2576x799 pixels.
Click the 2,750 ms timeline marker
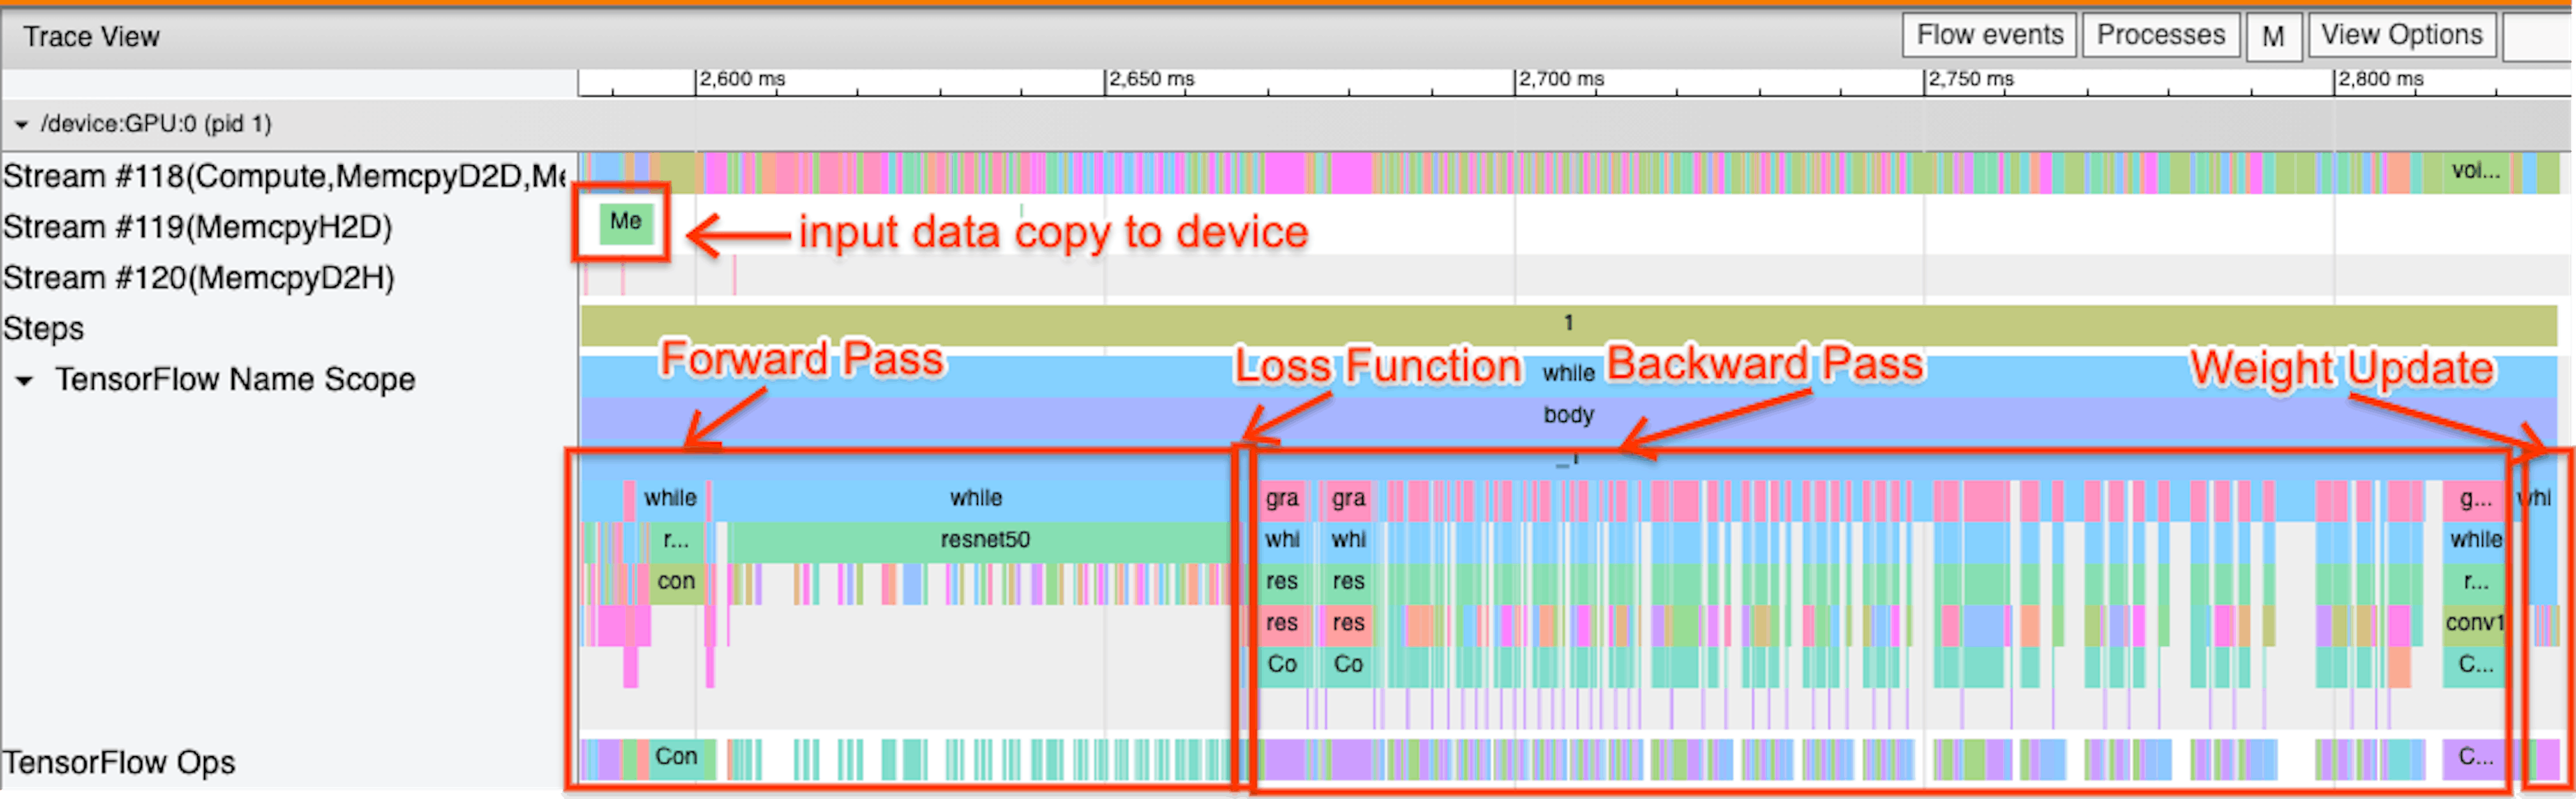click(1971, 80)
